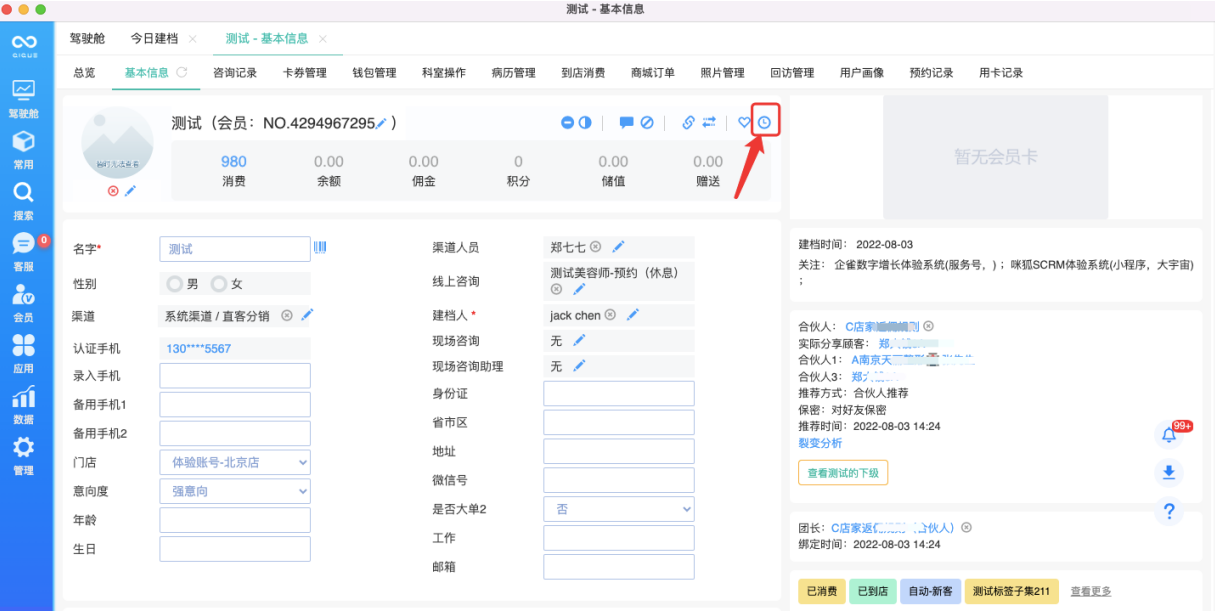The width and height of the screenshot is (1215, 614).
Task: Open the 客服 icon with red badge
Action: coord(22,248)
